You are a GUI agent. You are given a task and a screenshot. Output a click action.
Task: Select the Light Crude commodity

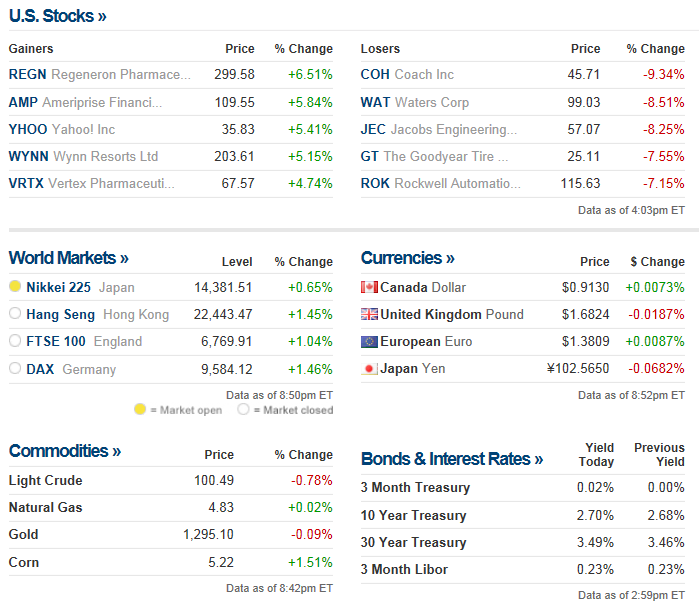tap(45, 481)
